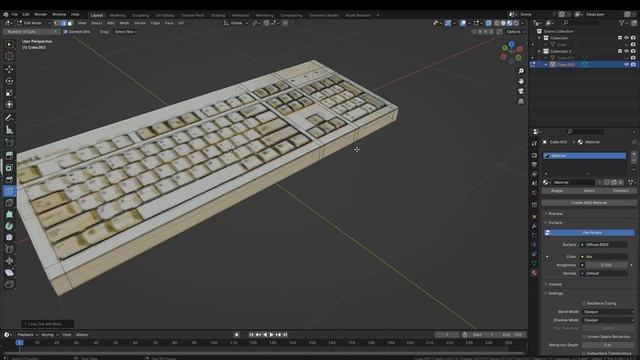The height and width of the screenshot is (360, 640).
Task: Select the Measure tool
Action: pyautogui.click(x=9, y=130)
